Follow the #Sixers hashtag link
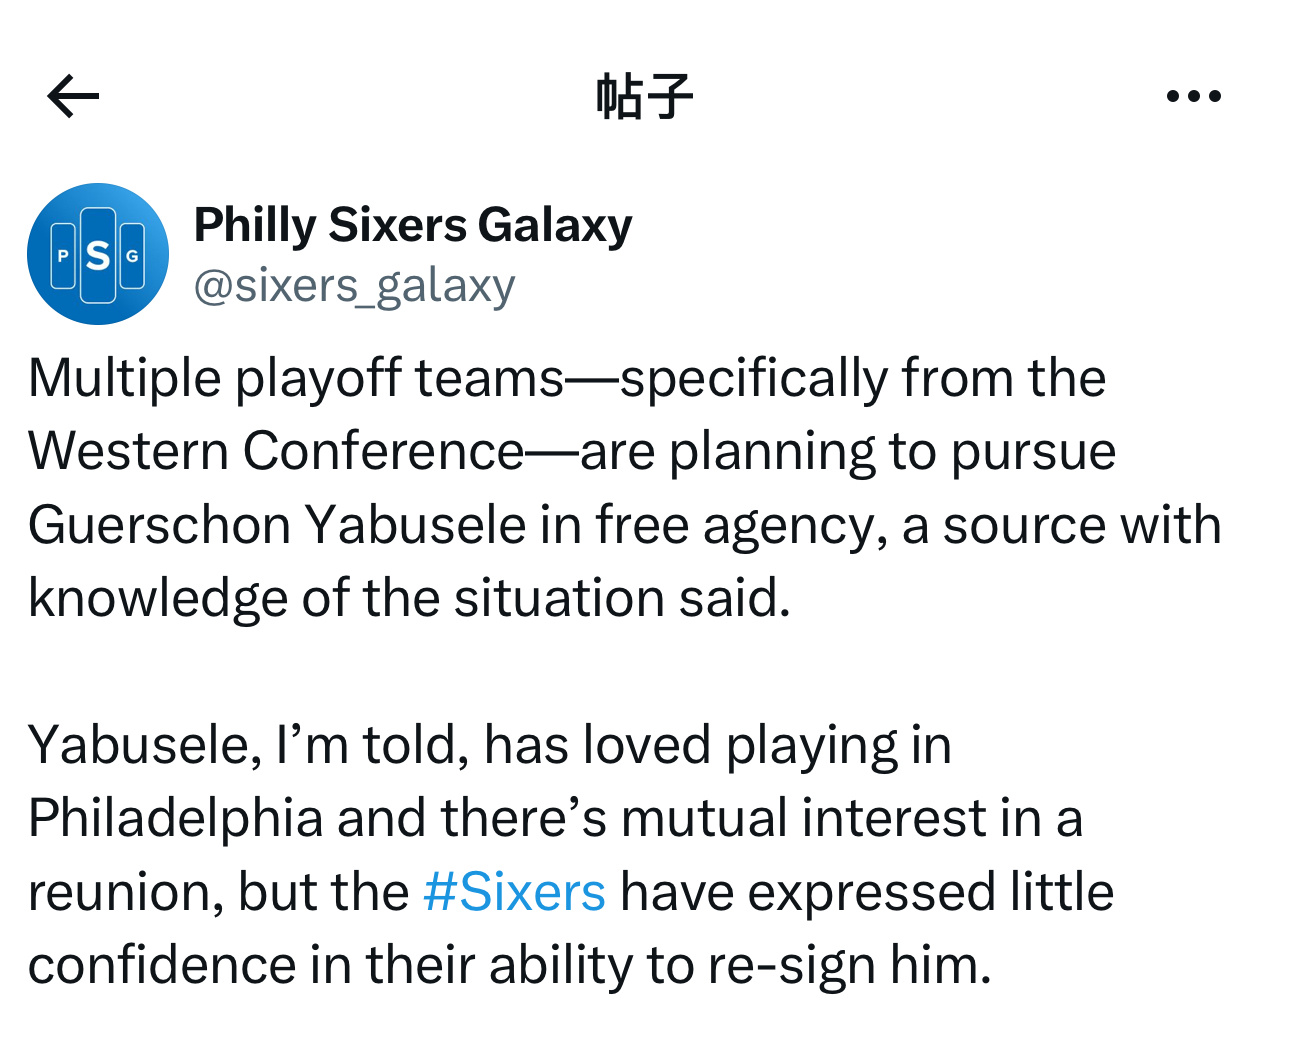 click(514, 891)
